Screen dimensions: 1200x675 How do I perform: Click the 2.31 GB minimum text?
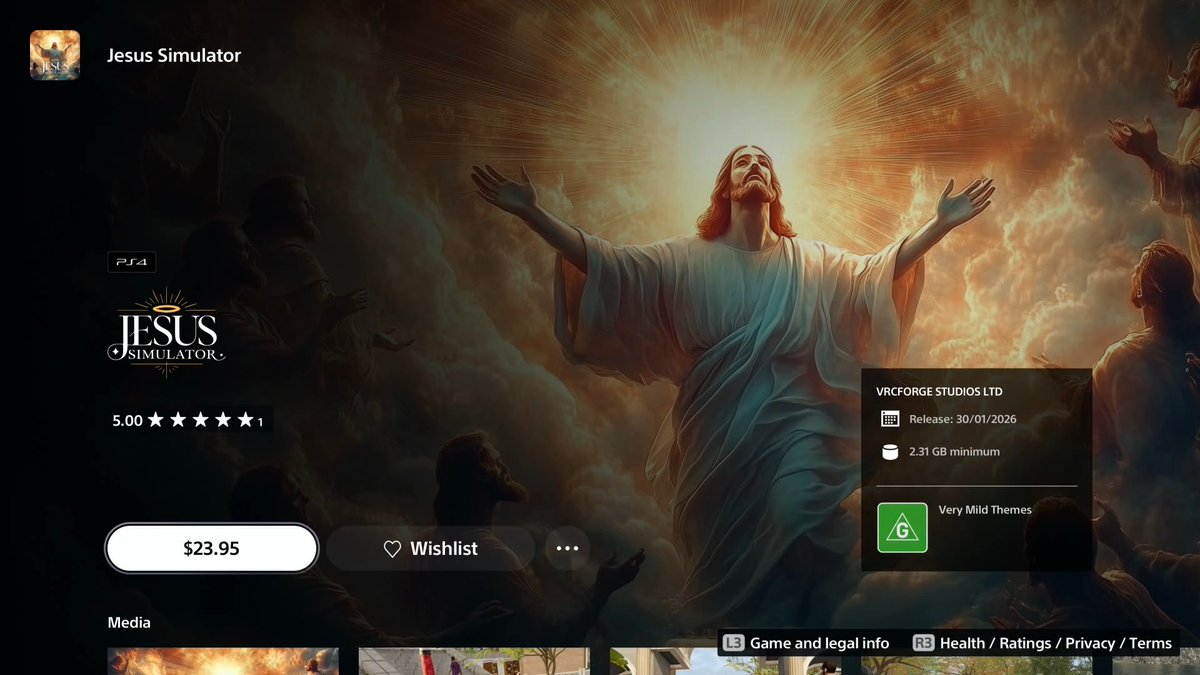(954, 452)
